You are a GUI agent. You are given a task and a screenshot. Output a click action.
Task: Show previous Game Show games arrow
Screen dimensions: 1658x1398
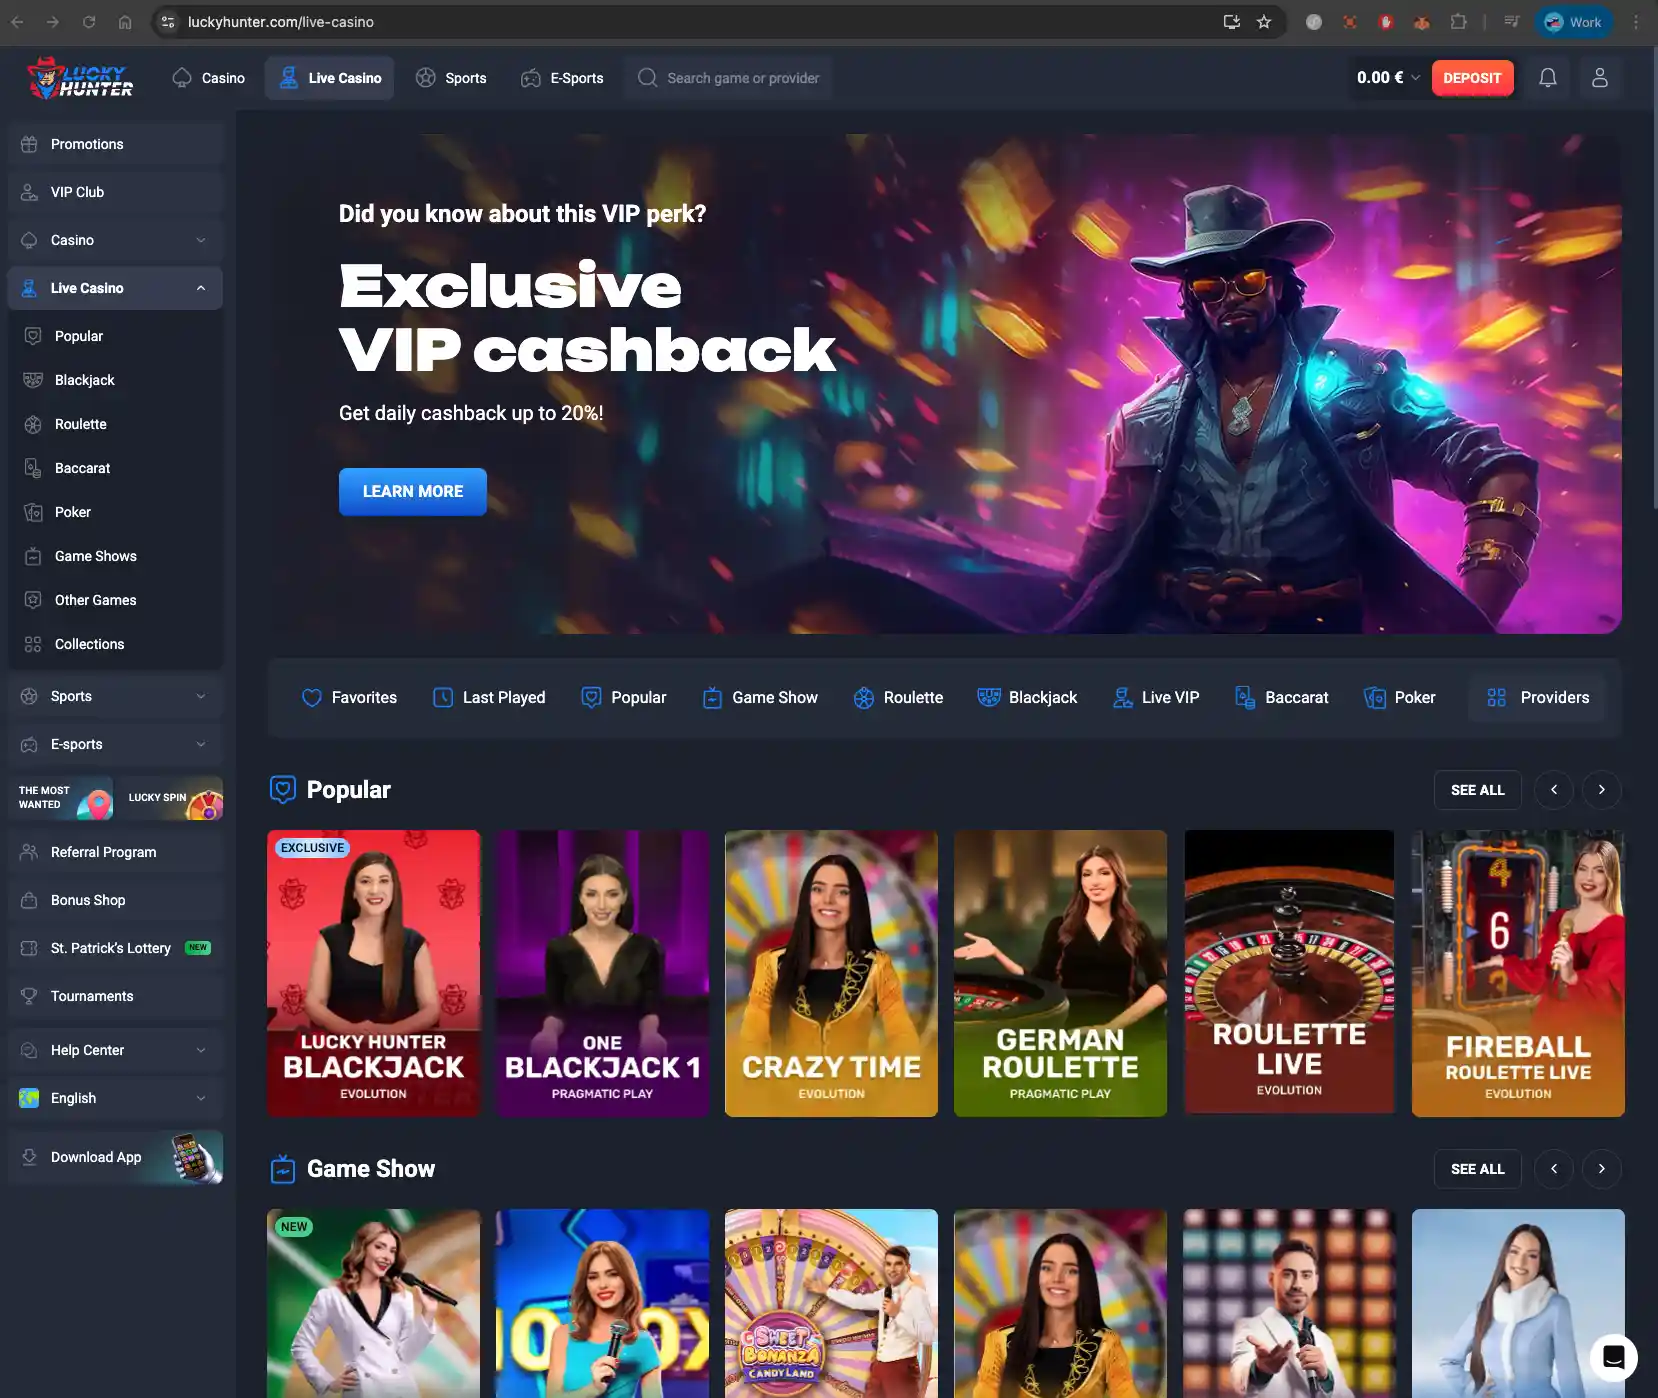(1553, 1169)
